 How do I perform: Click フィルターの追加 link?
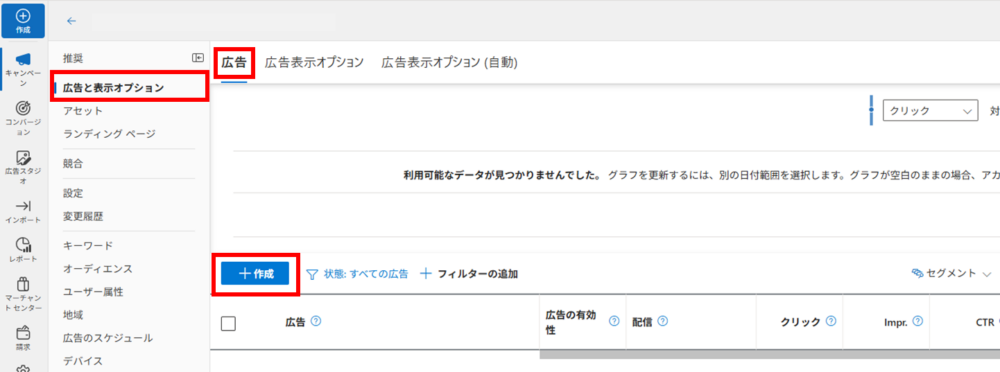(x=469, y=274)
